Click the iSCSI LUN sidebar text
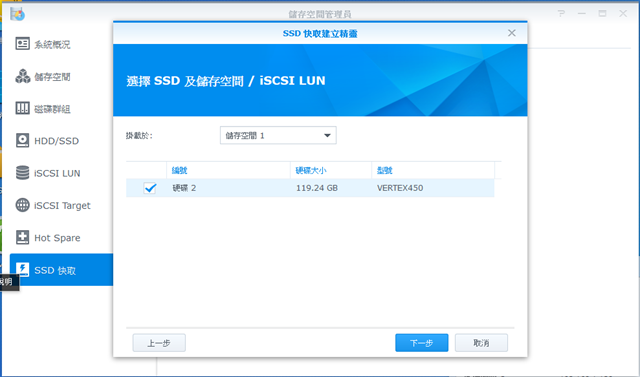640x377 pixels. [x=57, y=173]
